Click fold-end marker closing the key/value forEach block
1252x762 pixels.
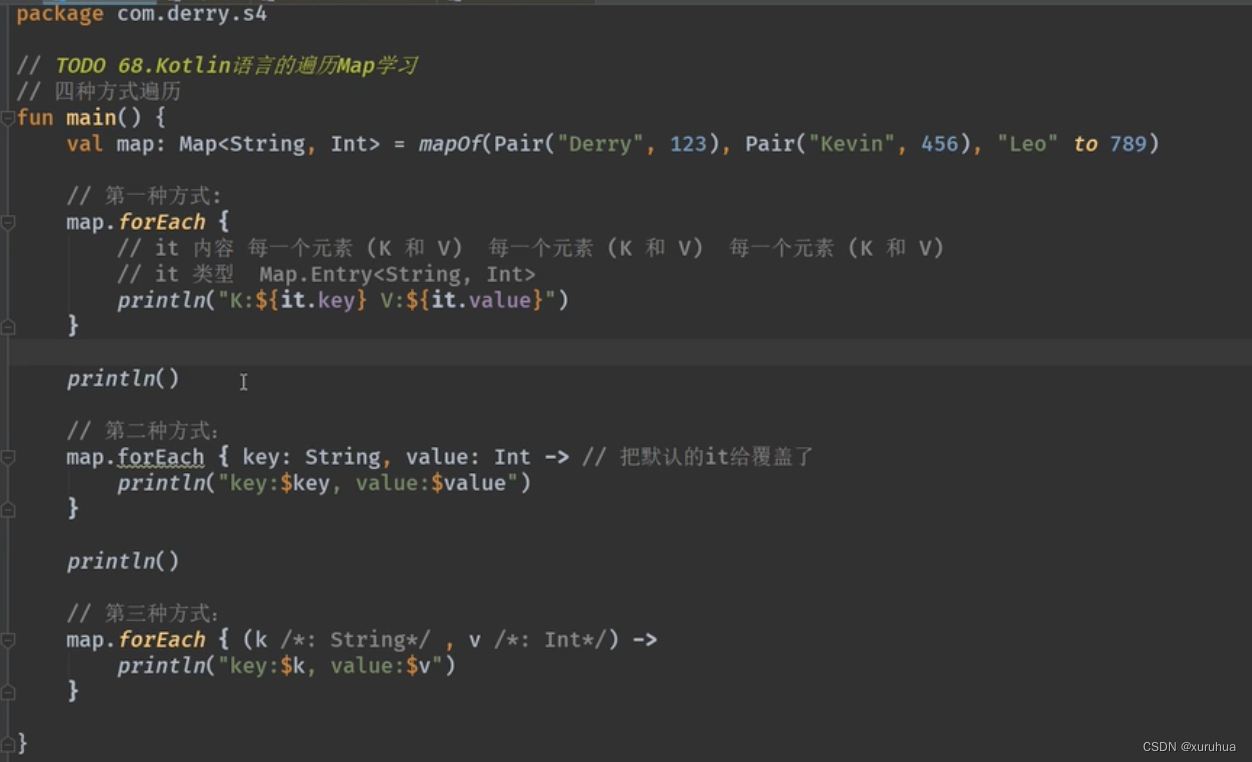pos(8,509)
